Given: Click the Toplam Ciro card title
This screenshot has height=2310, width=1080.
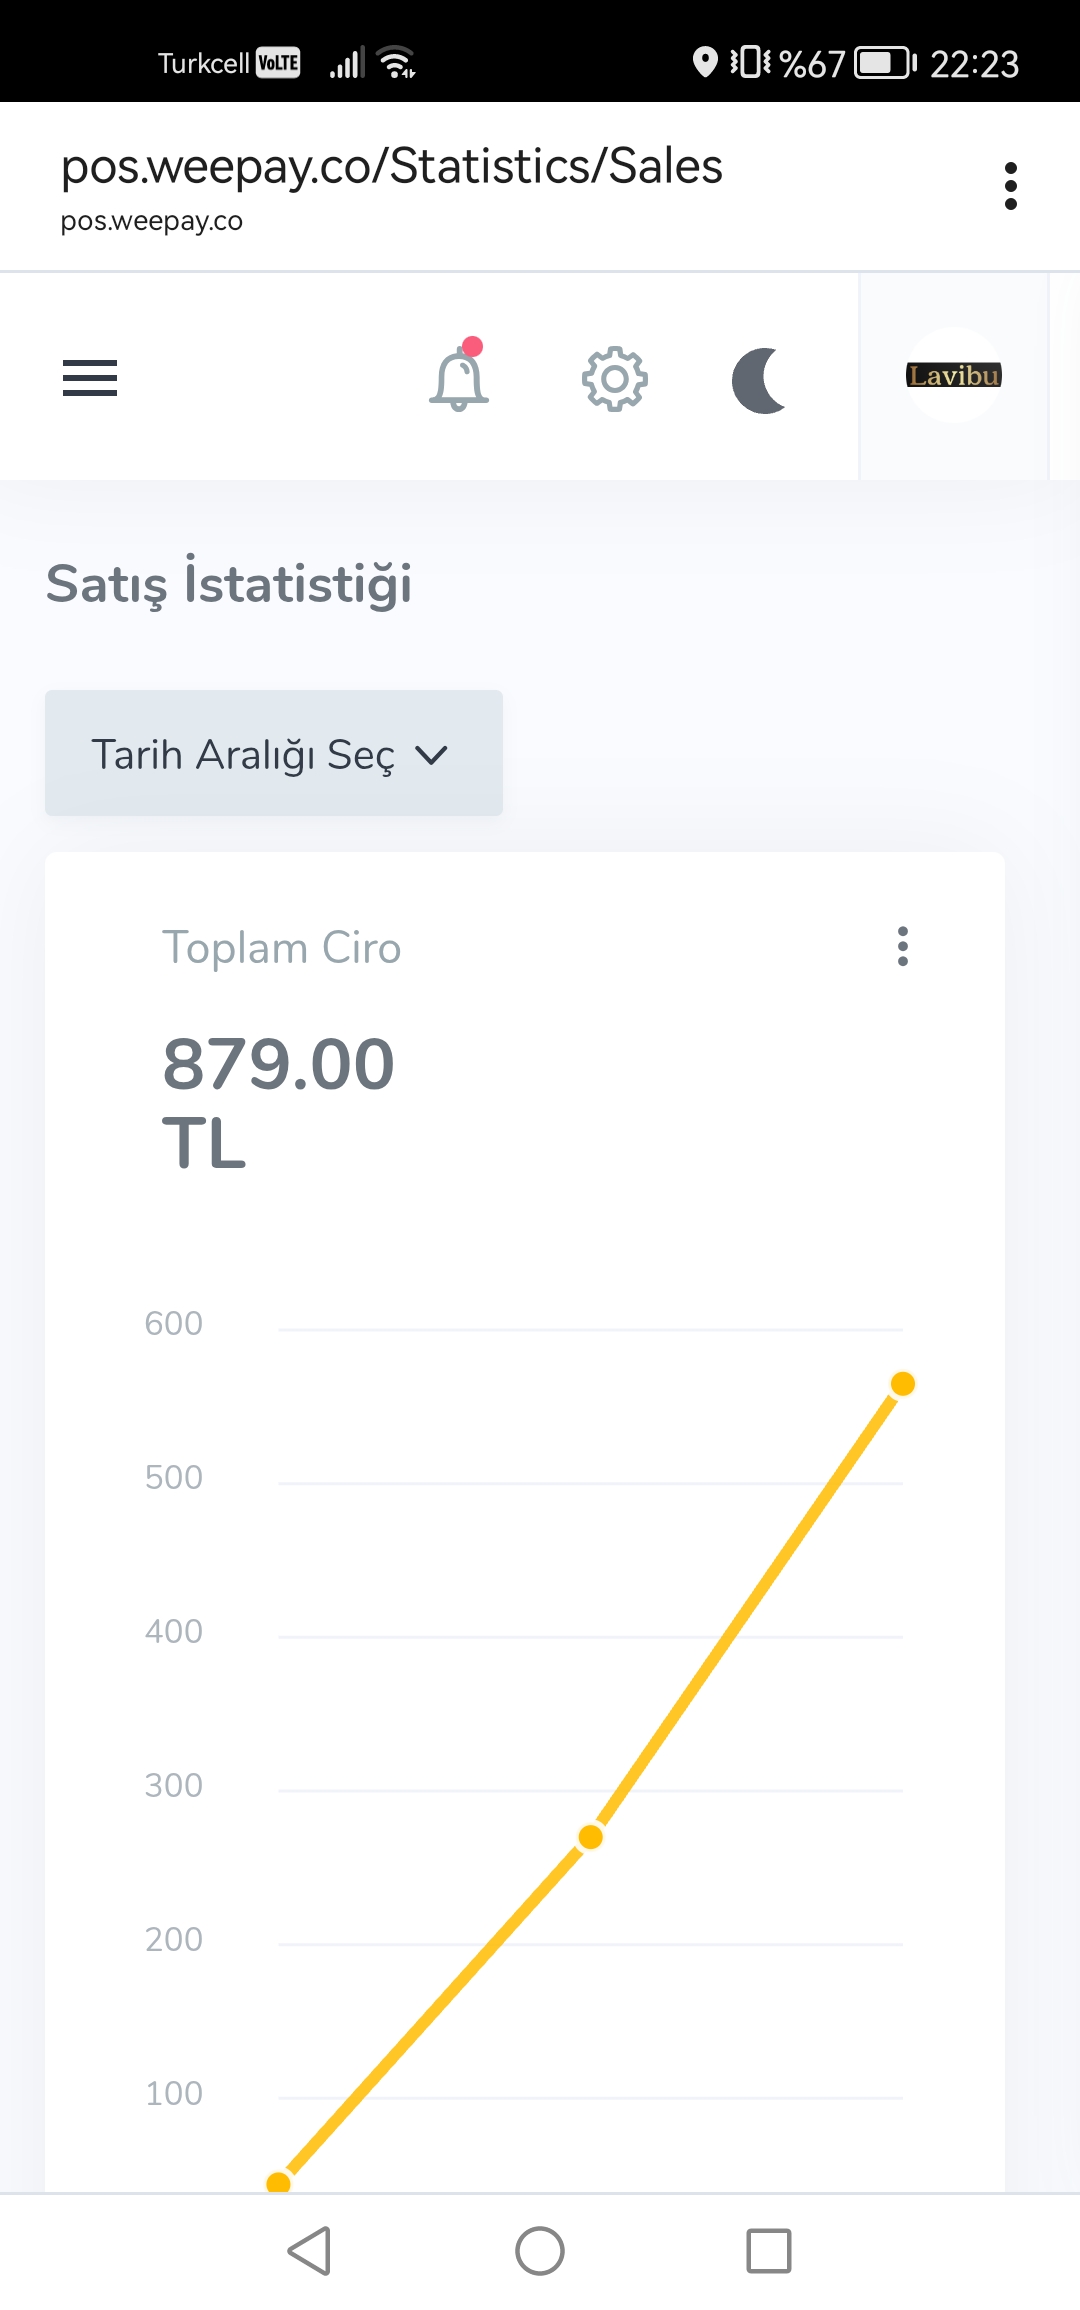Looking at the screenshot, I should coord(282,947).
